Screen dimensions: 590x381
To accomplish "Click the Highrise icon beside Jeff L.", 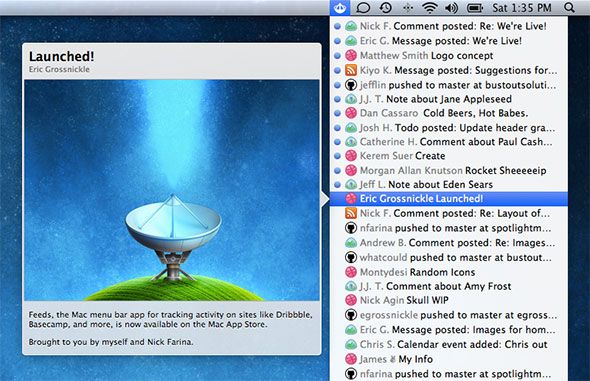I will click(351, 184).
